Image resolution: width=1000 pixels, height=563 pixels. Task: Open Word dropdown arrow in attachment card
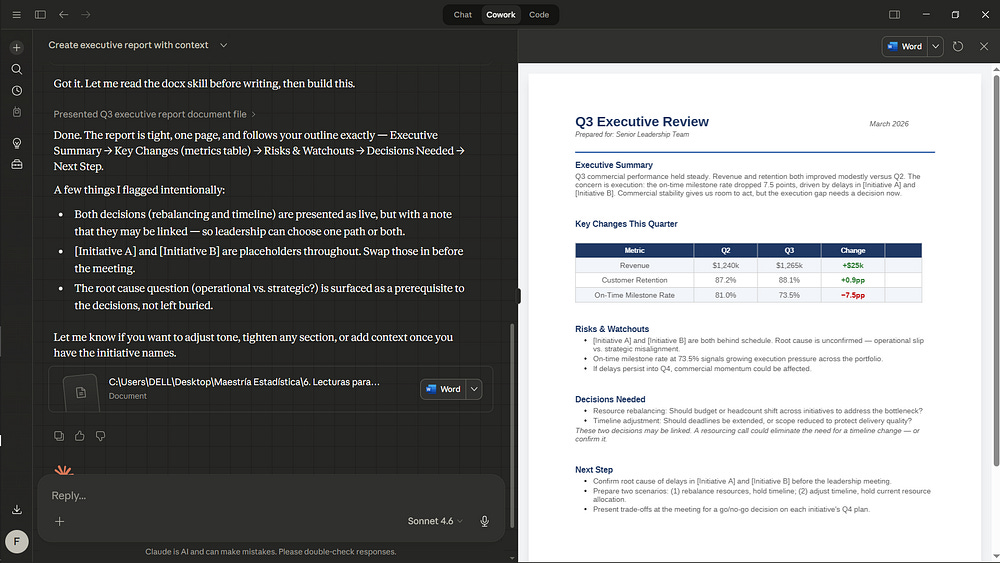point(474,390)
